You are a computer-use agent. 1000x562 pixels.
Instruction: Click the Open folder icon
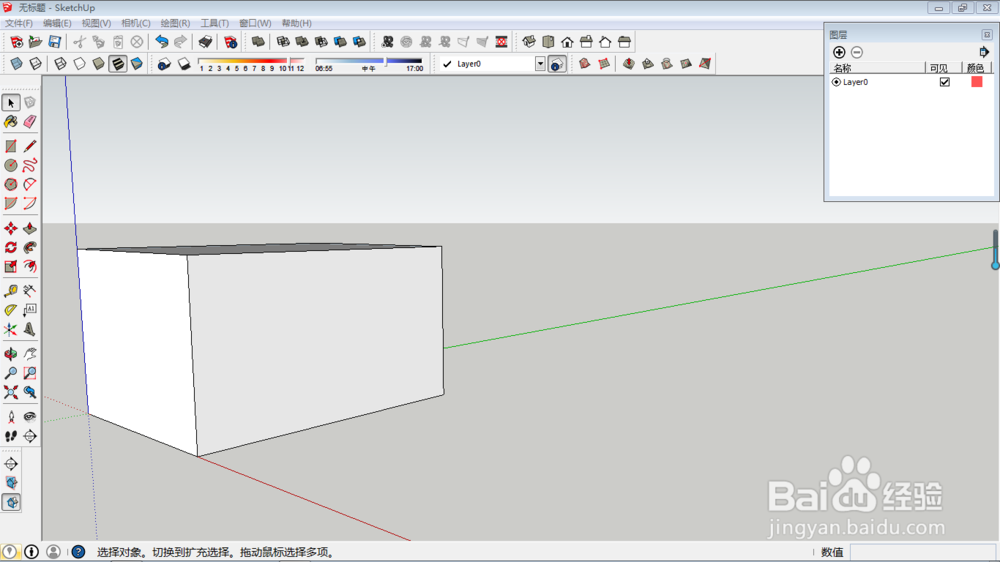pos(36,42)
